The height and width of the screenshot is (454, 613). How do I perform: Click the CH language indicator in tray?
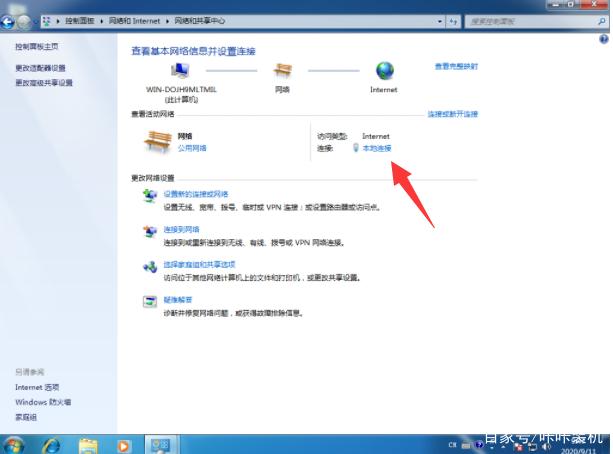click(x=453, y=445)
